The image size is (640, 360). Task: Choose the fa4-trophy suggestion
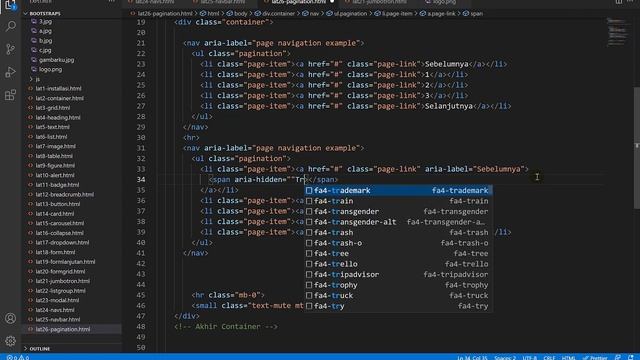coord(398,285)
